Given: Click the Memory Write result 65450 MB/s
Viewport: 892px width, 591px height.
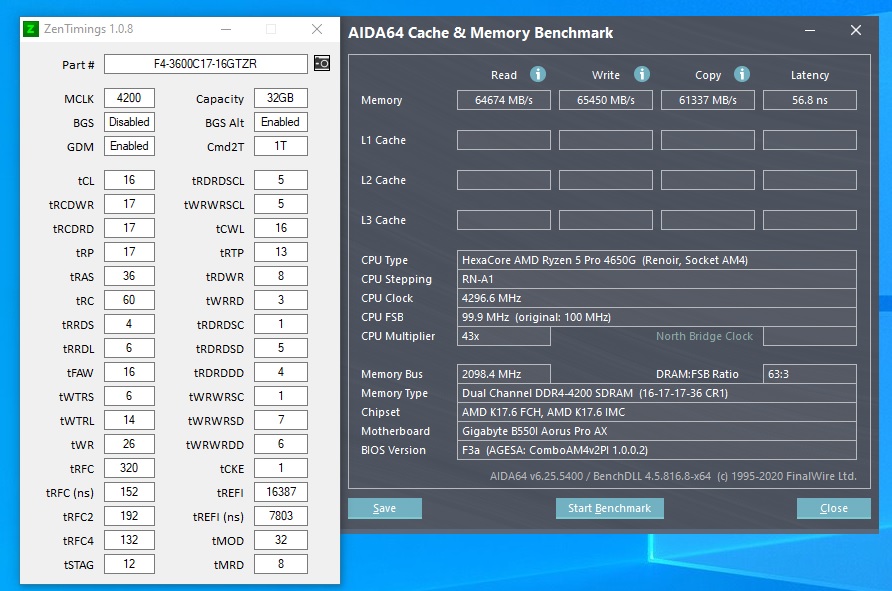Looking at the screenshot, I should (605, 100).
